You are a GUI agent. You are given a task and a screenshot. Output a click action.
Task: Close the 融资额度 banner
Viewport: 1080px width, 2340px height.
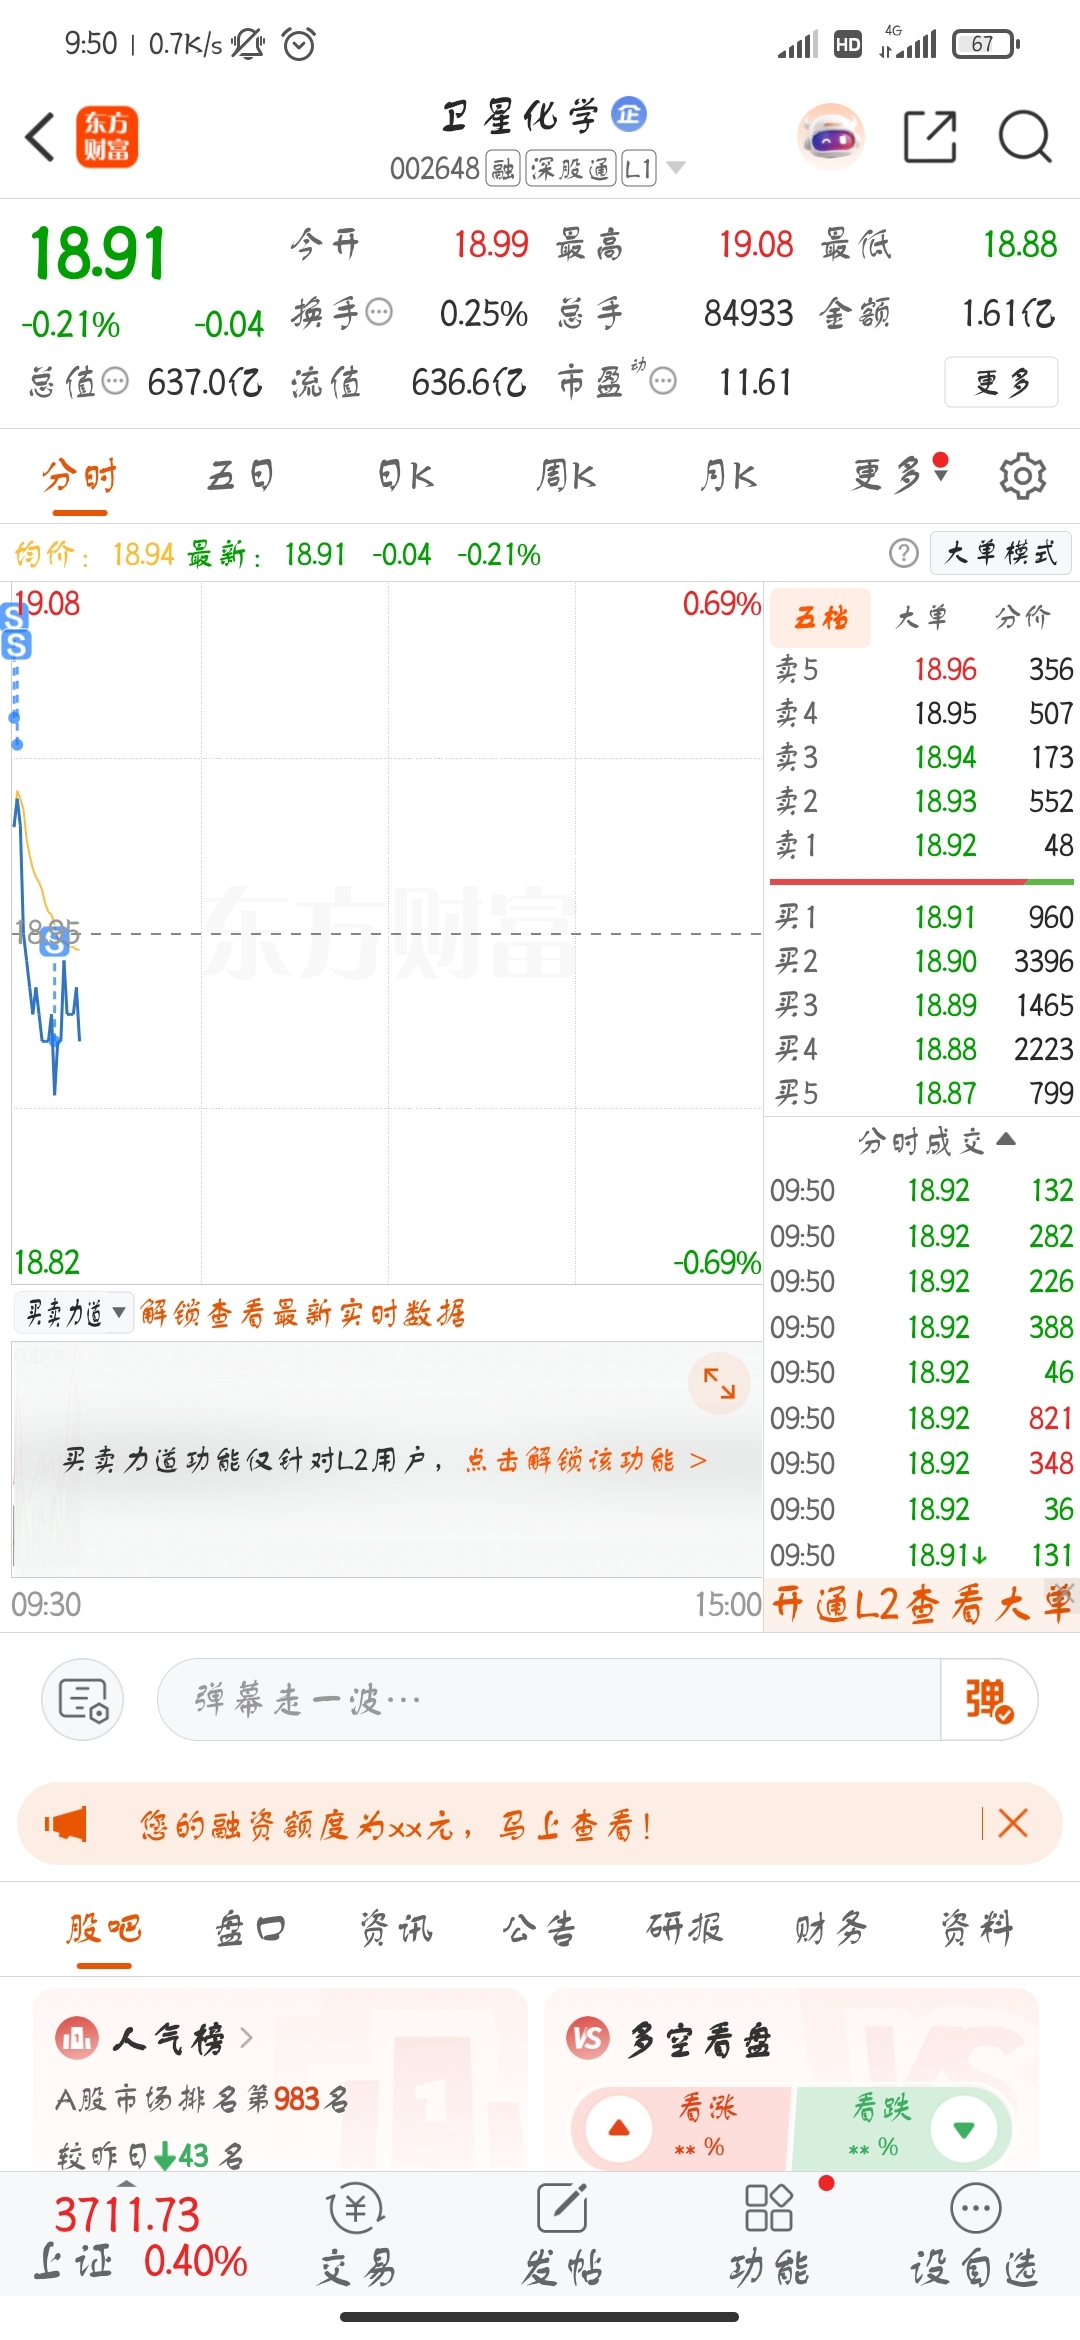[1013, 1824]
